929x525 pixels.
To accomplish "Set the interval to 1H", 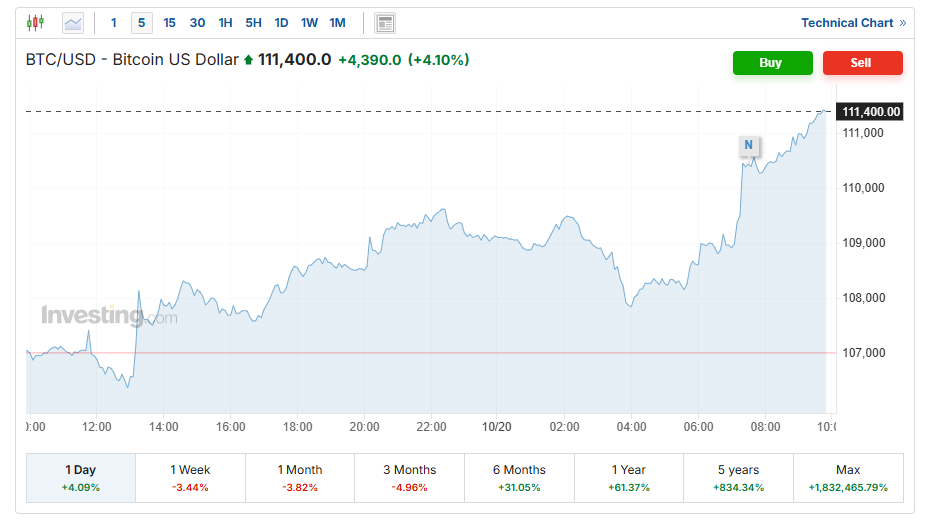I will (225, 22).
